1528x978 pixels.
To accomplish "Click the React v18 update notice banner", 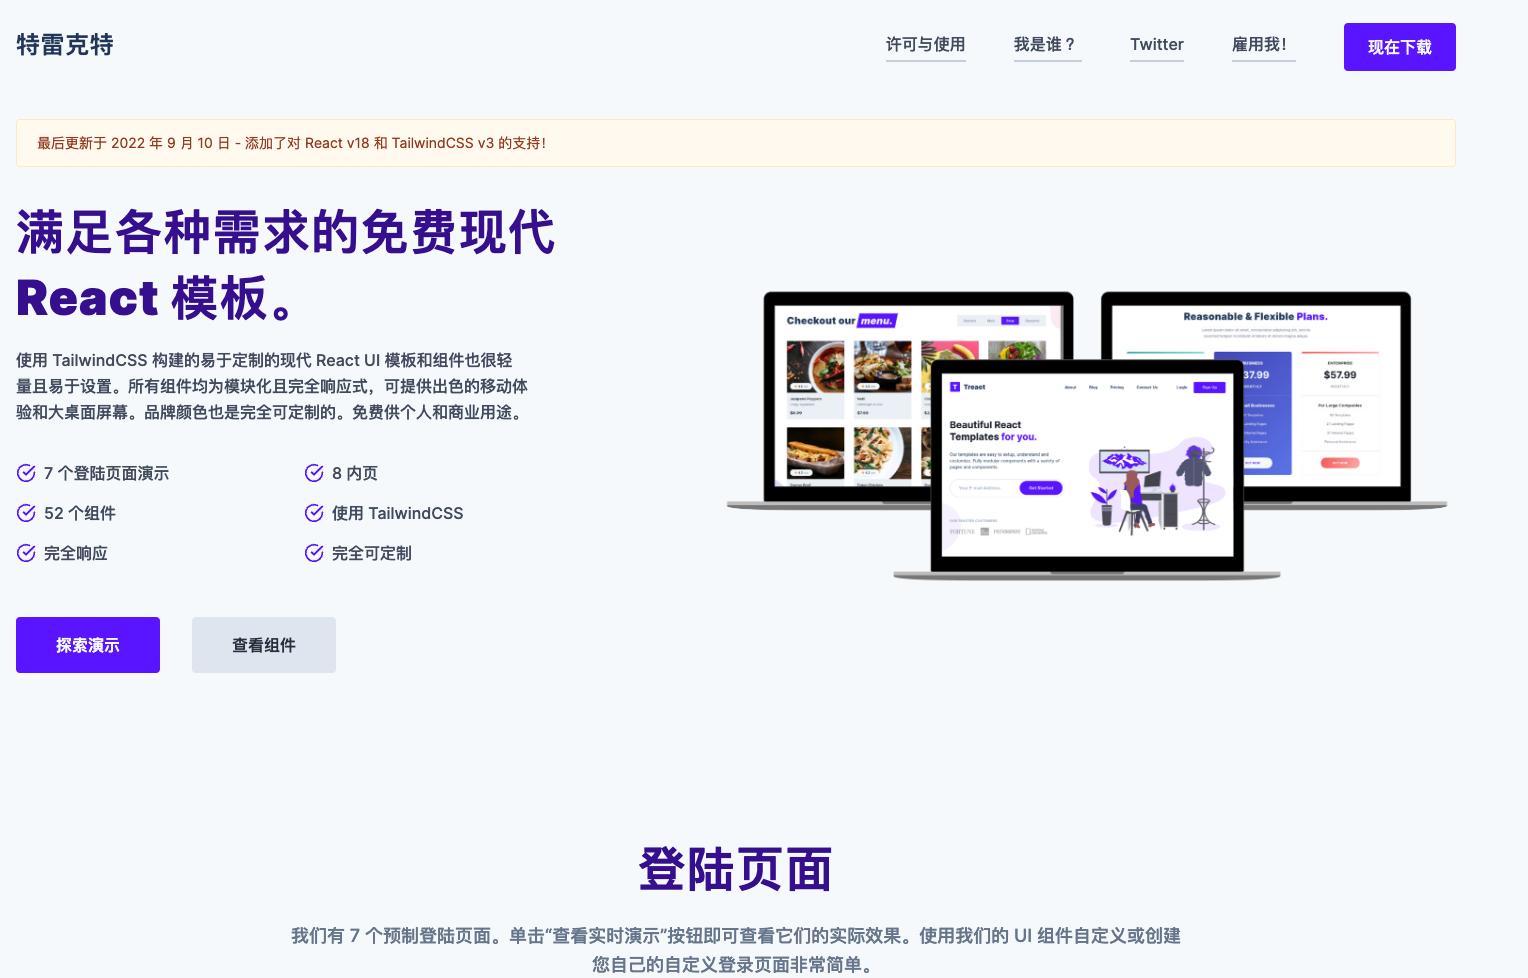I will [x=736, y=143].
